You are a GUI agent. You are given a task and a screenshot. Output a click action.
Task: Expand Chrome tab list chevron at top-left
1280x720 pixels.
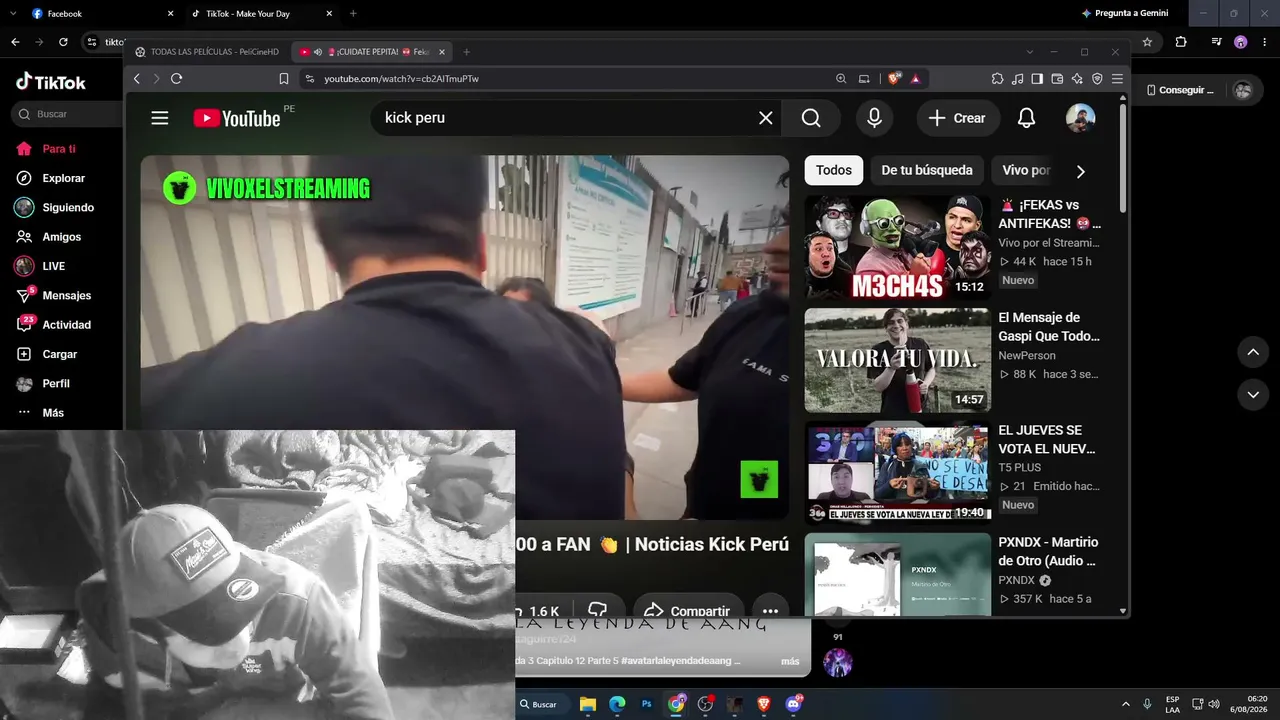point(14,14)
